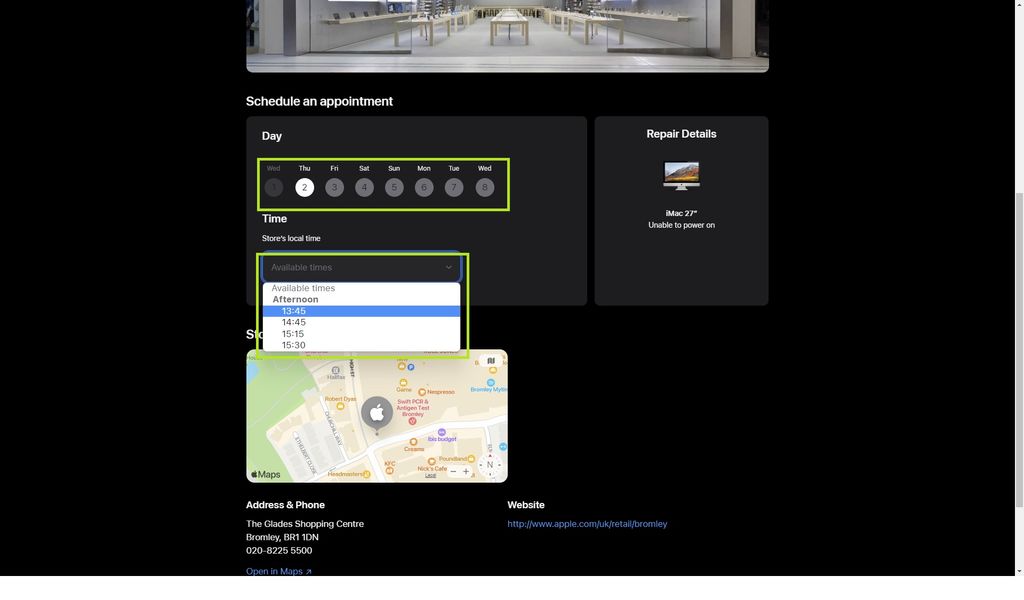
Task: Open the Available times dropdown
Action: (362, 268)
